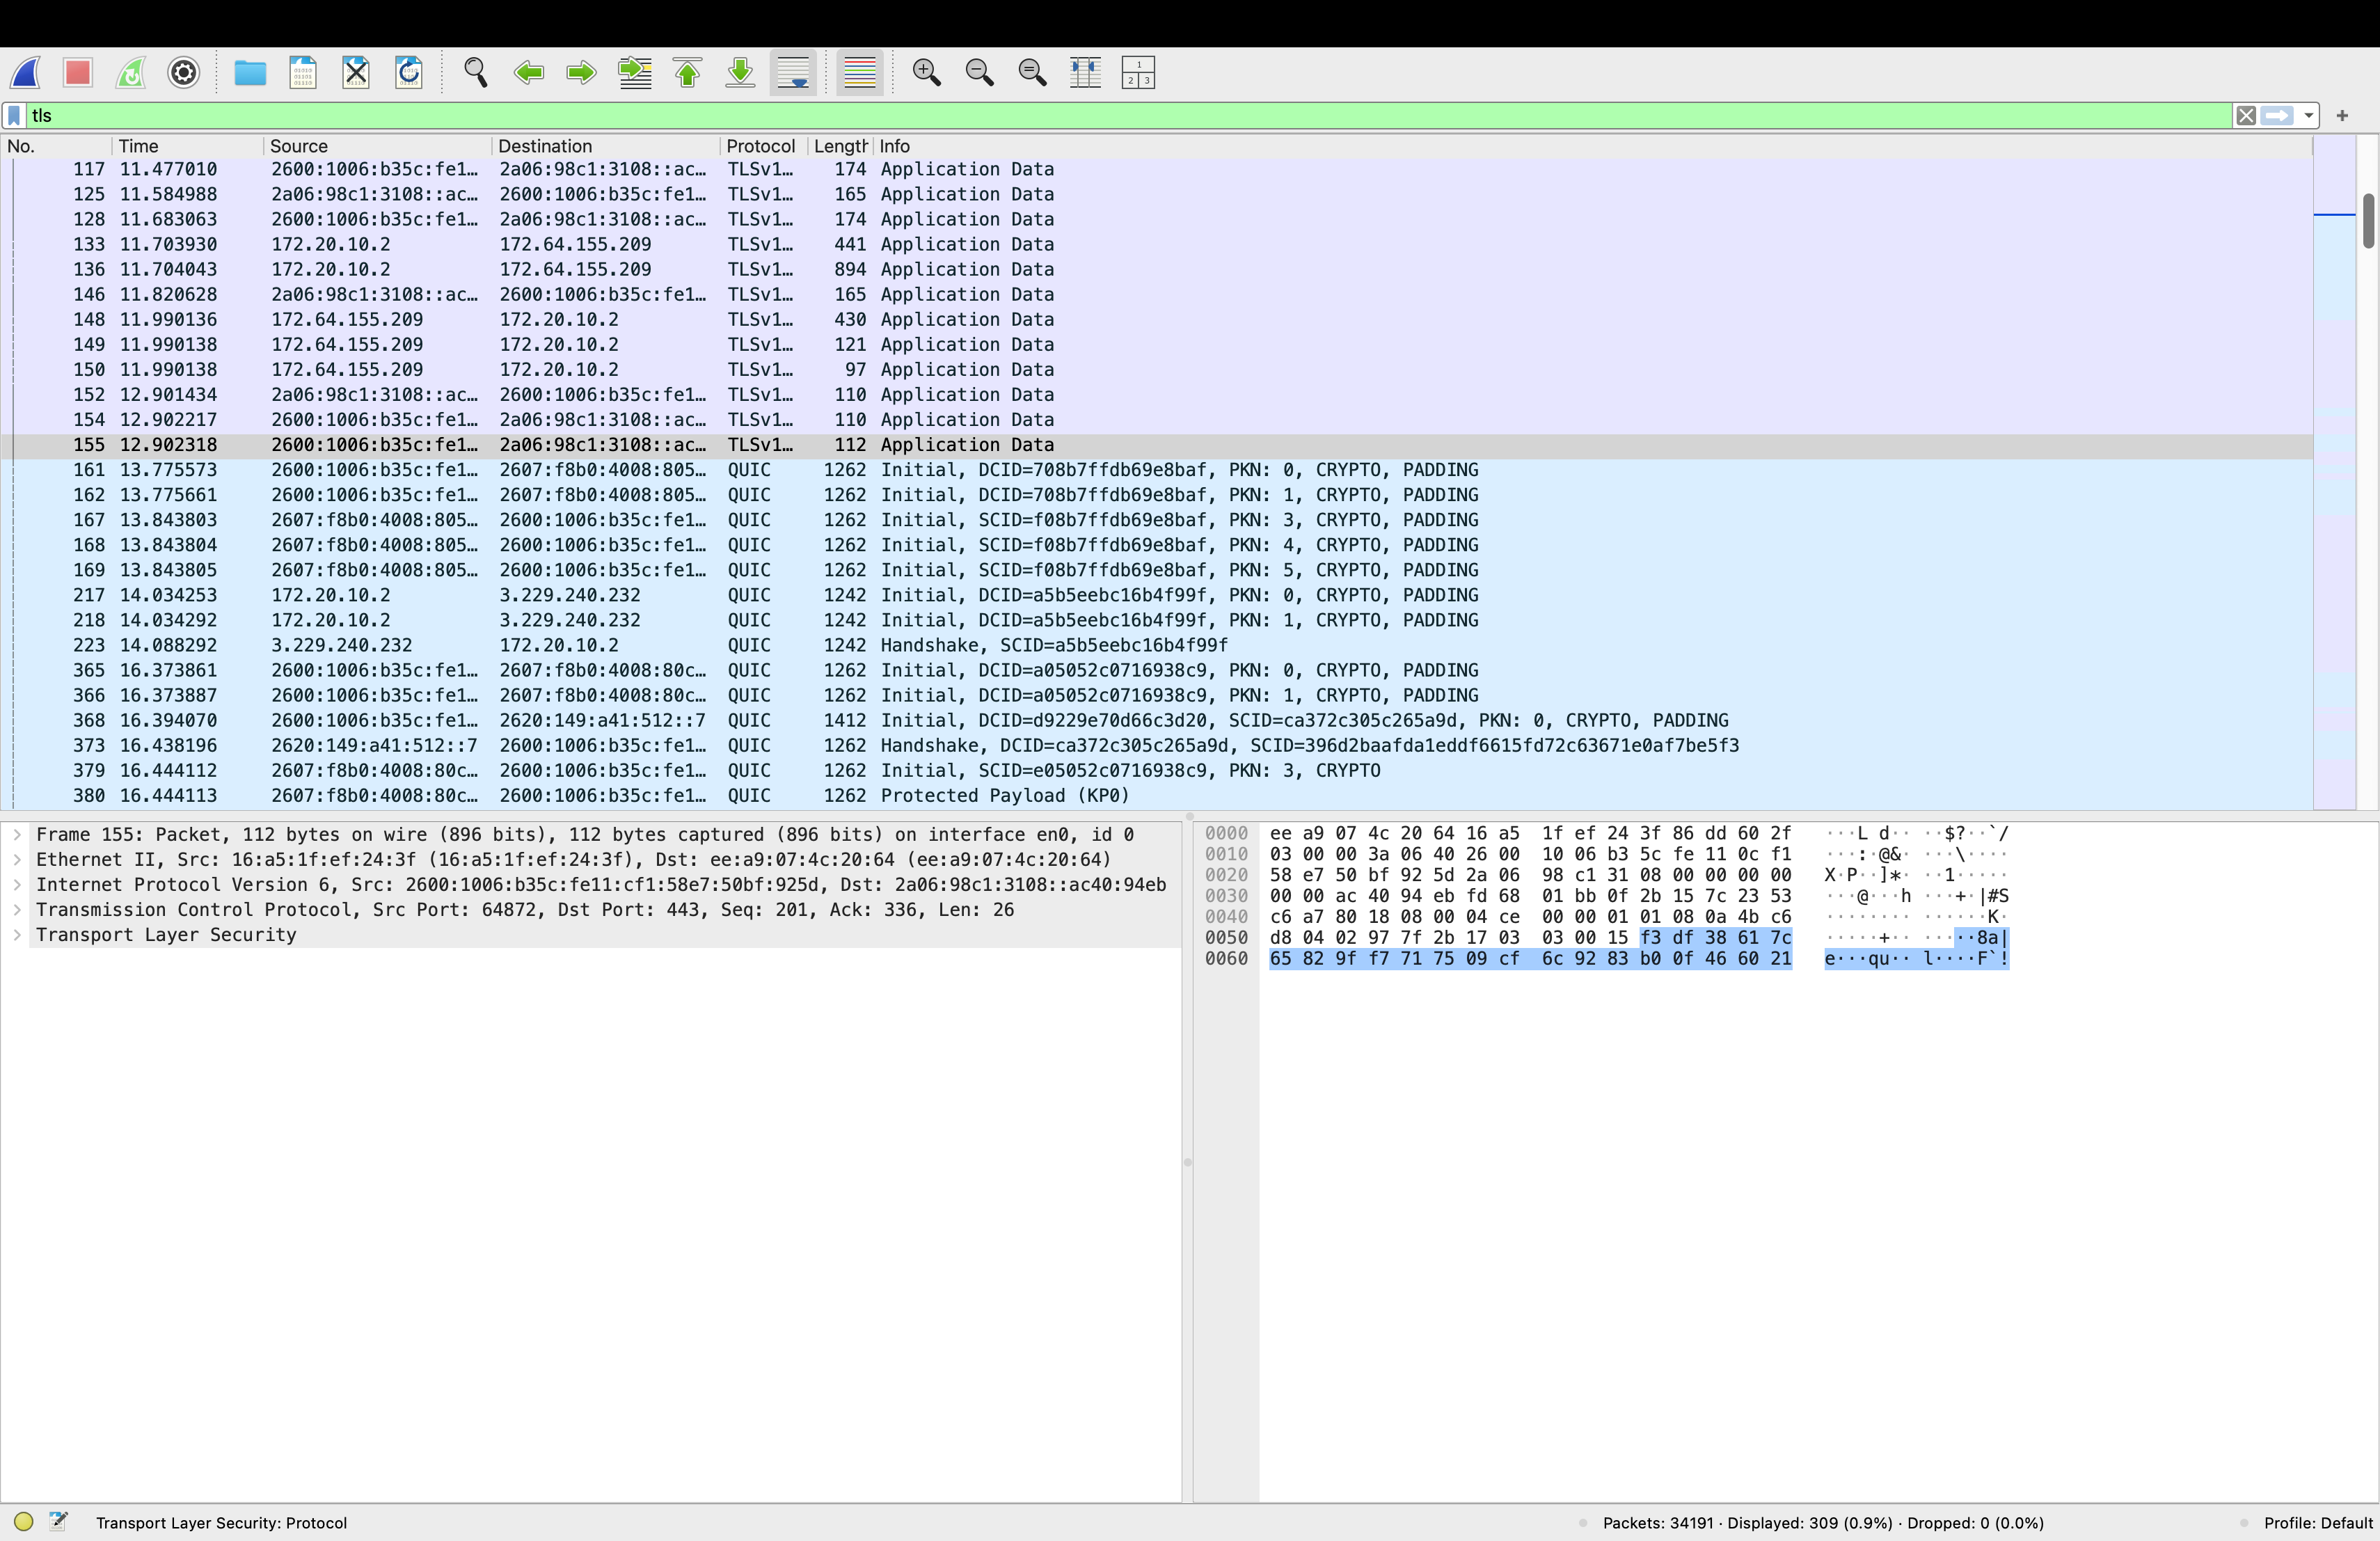
Task: Toggle packet list coloring rules
Action: (x=859, y=73)
